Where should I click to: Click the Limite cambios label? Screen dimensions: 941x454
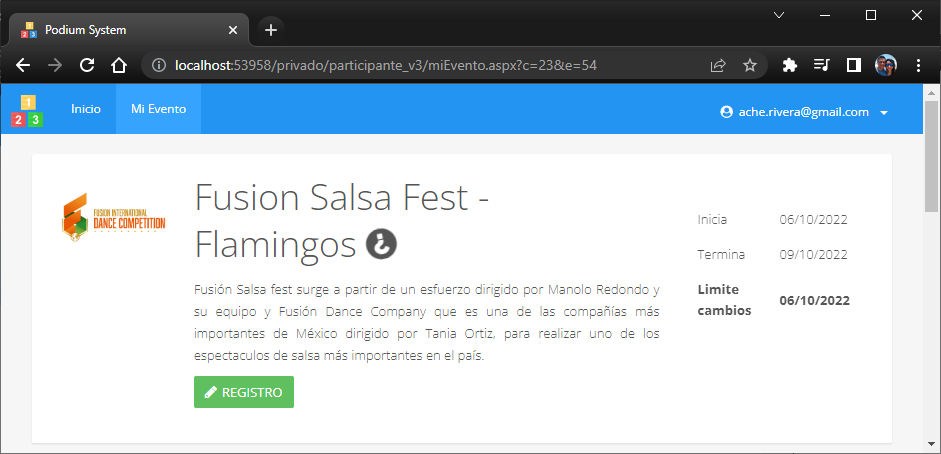point(724,300)
